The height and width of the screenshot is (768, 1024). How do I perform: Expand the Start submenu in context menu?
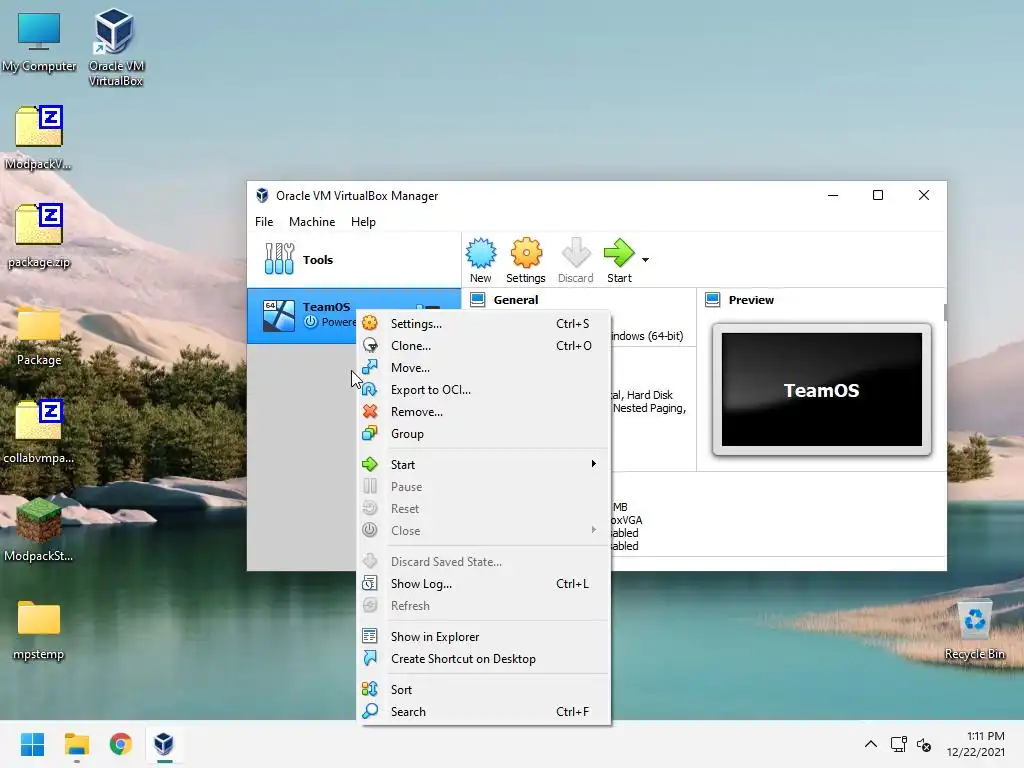point(484,464)
